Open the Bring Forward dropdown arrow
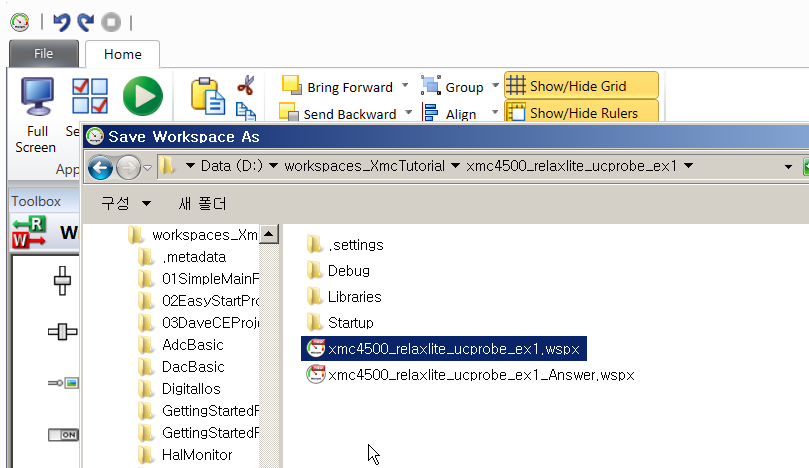Screen dimensions: 809x468 tap(405, 85)
